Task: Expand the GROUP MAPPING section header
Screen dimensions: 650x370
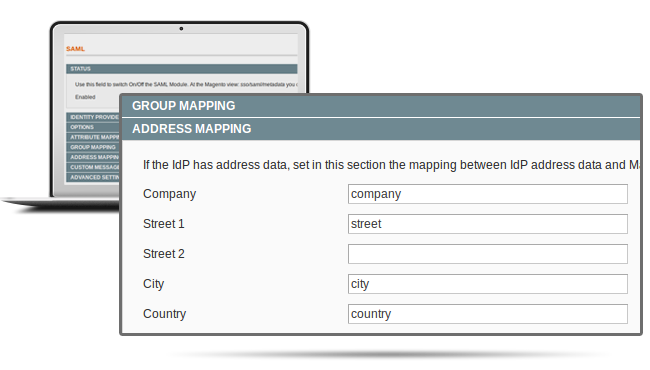Action: pyautogui.click(x=381, y=106)
